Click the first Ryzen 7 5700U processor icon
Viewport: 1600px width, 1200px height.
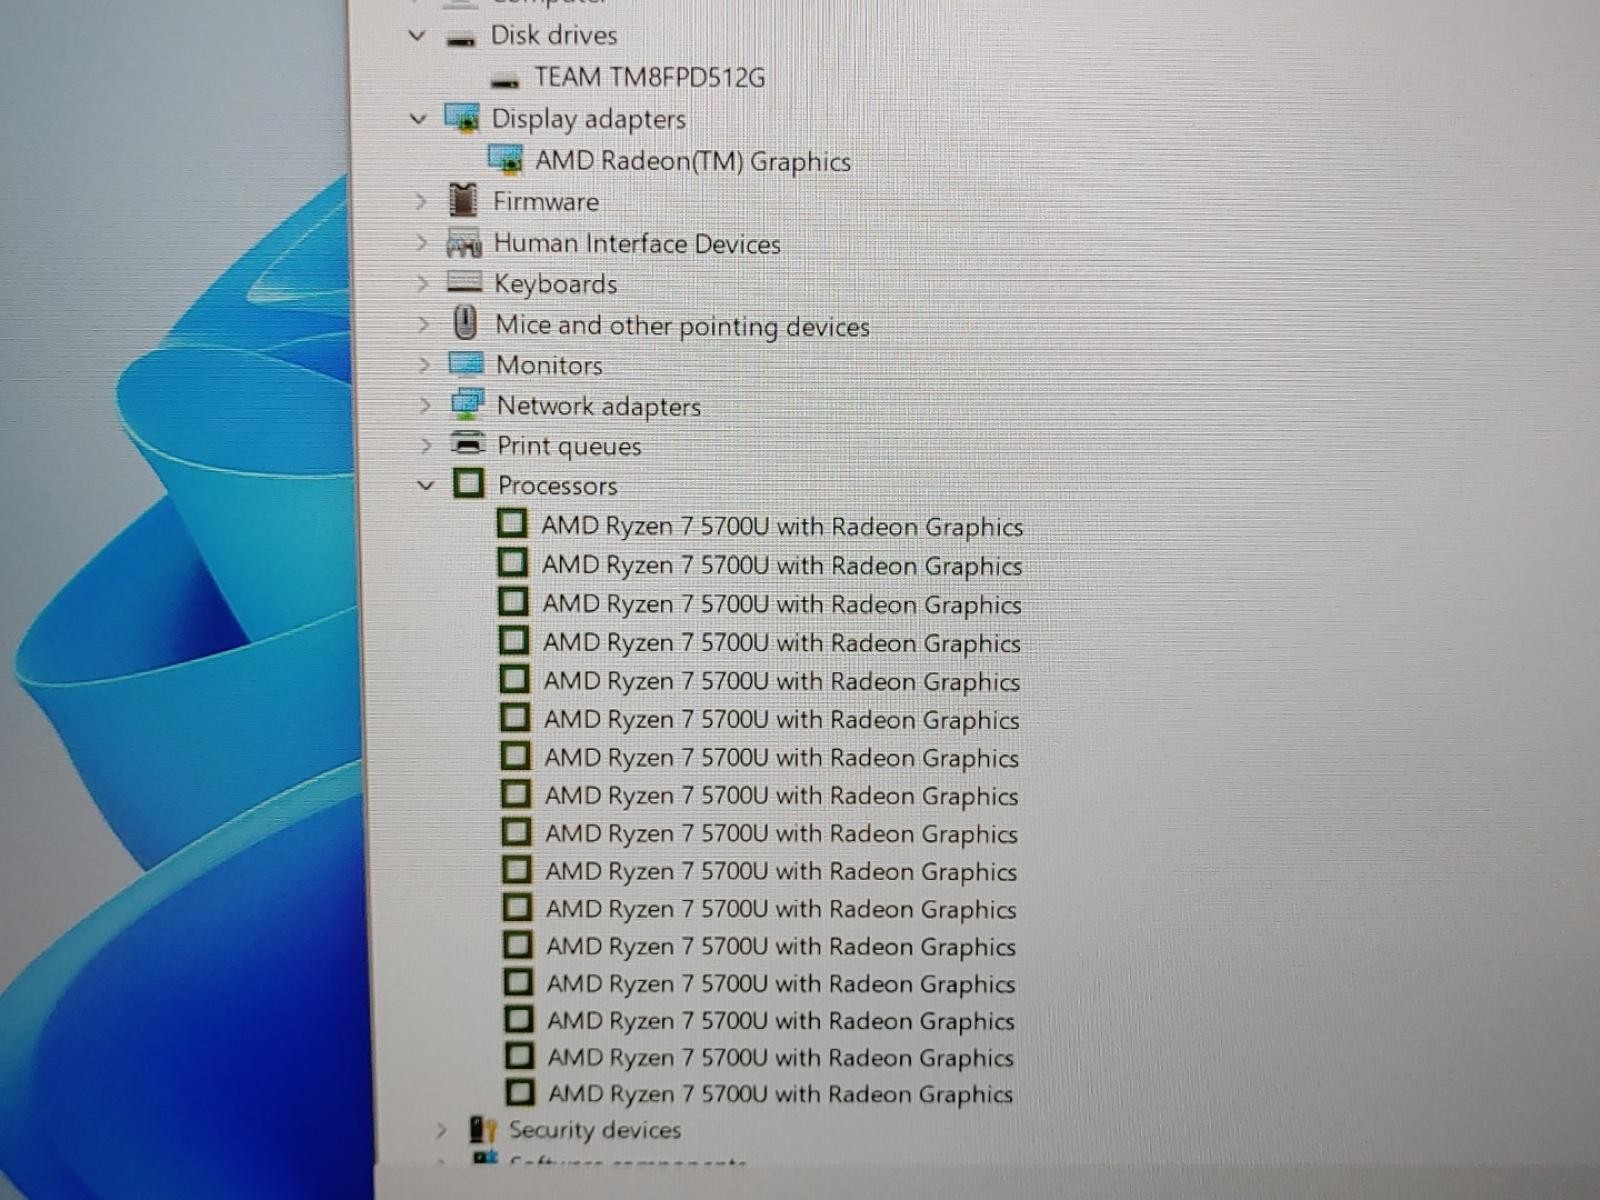pos(512,523)
